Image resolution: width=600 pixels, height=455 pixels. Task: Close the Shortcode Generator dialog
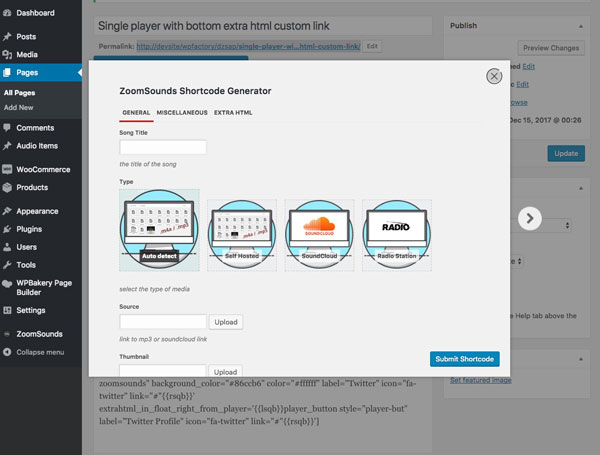pos(493,76)
